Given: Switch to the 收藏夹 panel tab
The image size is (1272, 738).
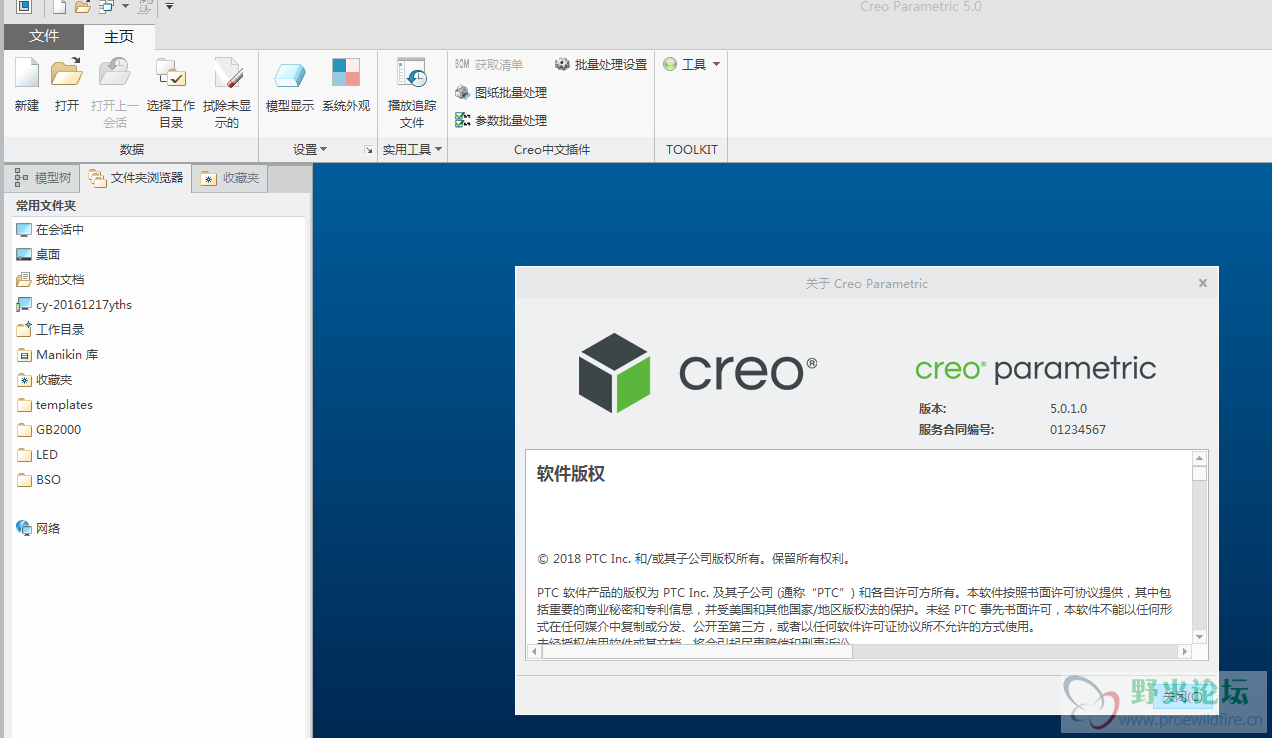Looking at the screenshot, I should [230, 178].
